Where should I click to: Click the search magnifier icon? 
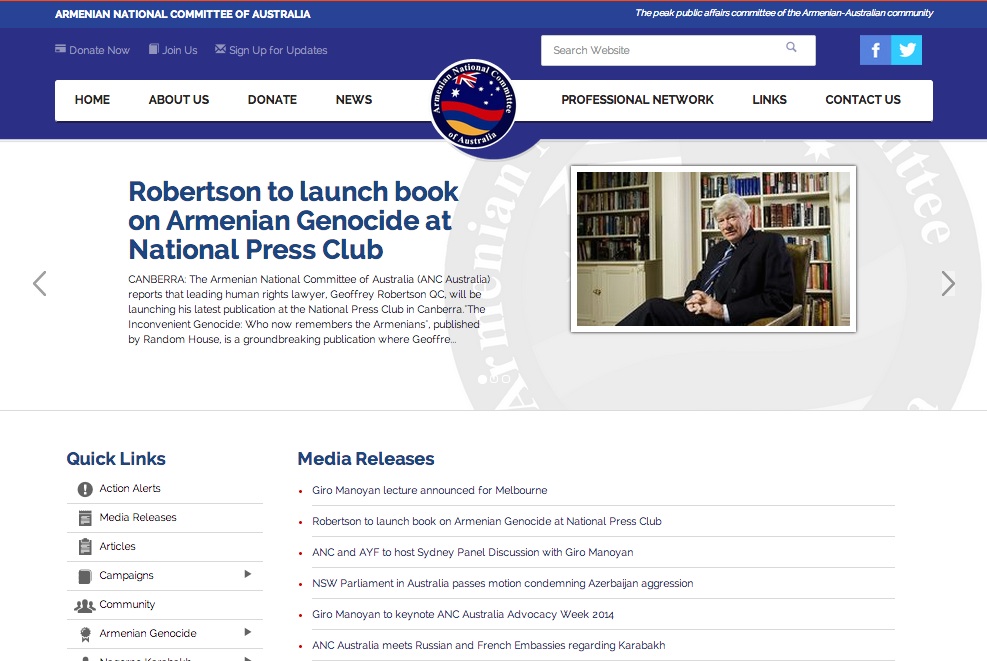coord(791,47)
